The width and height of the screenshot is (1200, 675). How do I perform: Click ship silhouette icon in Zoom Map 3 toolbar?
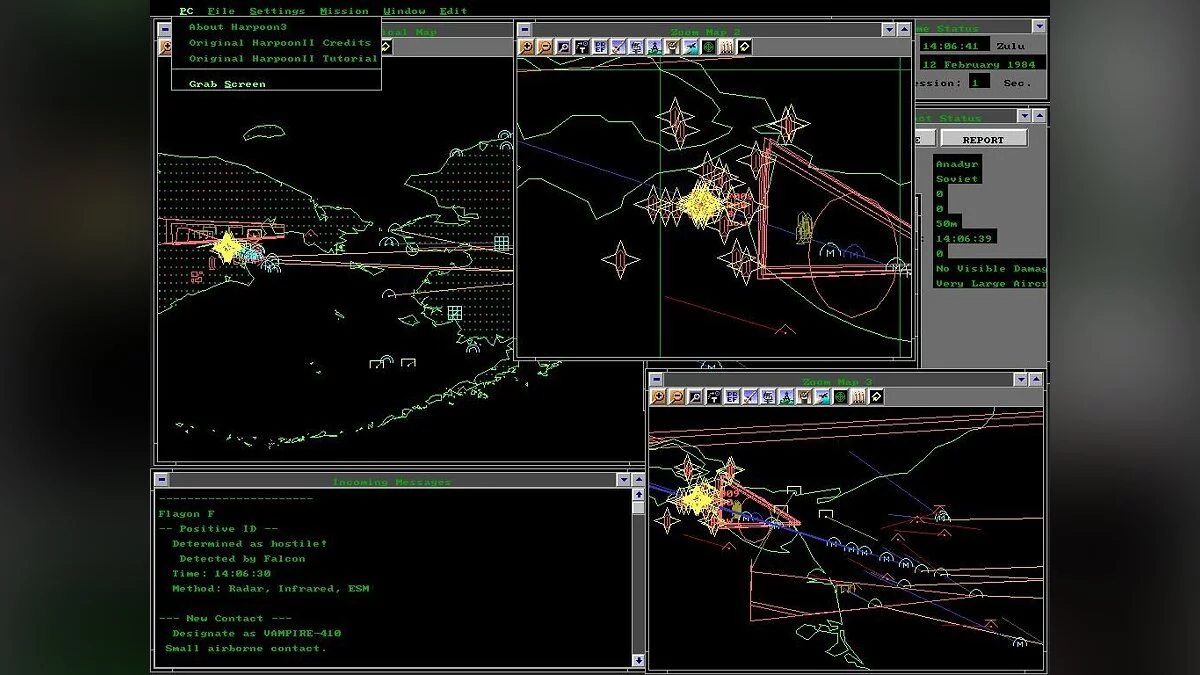pyautogui.click(x=787, y=397)
